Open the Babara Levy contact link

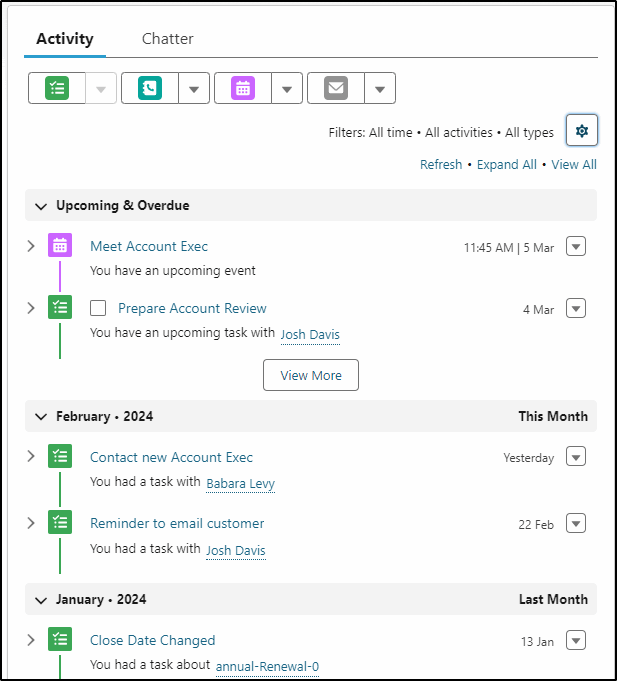[241, 483]
